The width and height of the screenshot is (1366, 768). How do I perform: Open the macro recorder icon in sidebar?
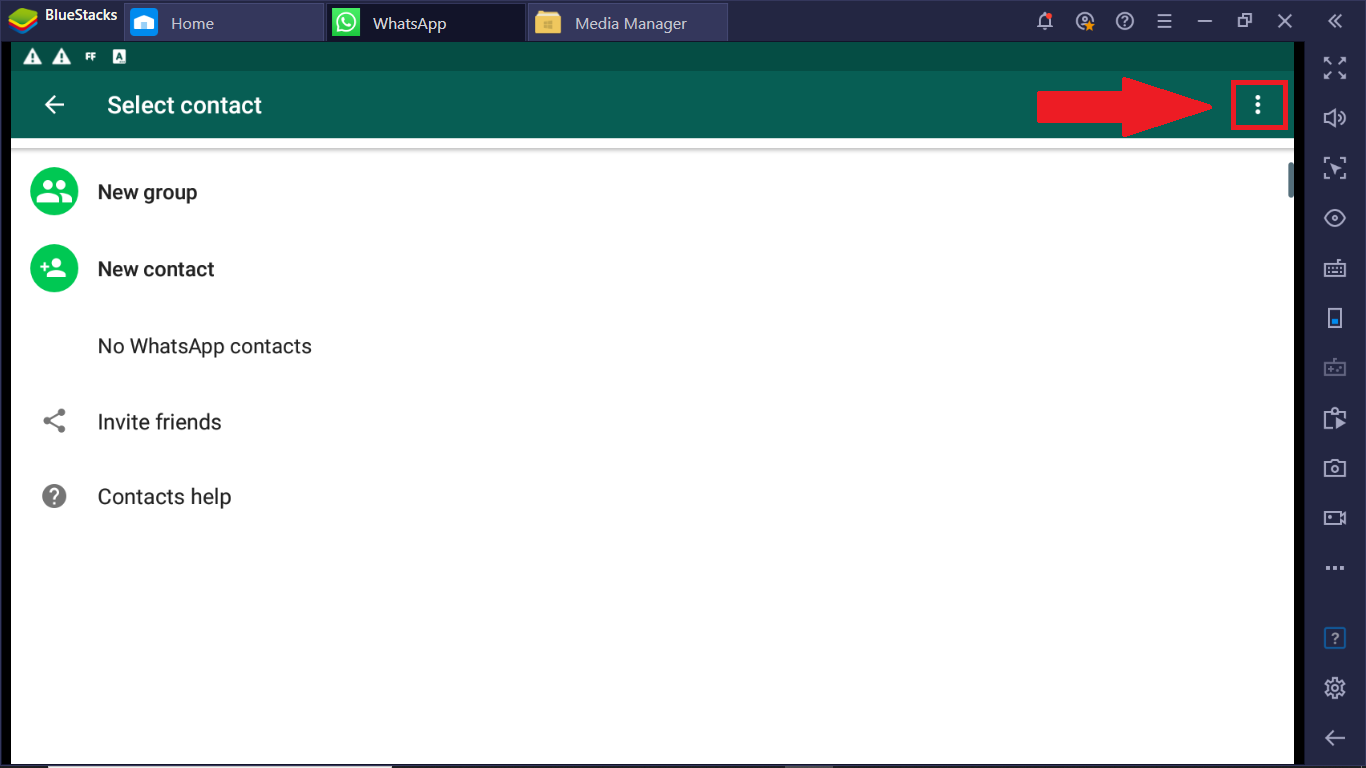pyautogui.click(x=1335, y=418)
